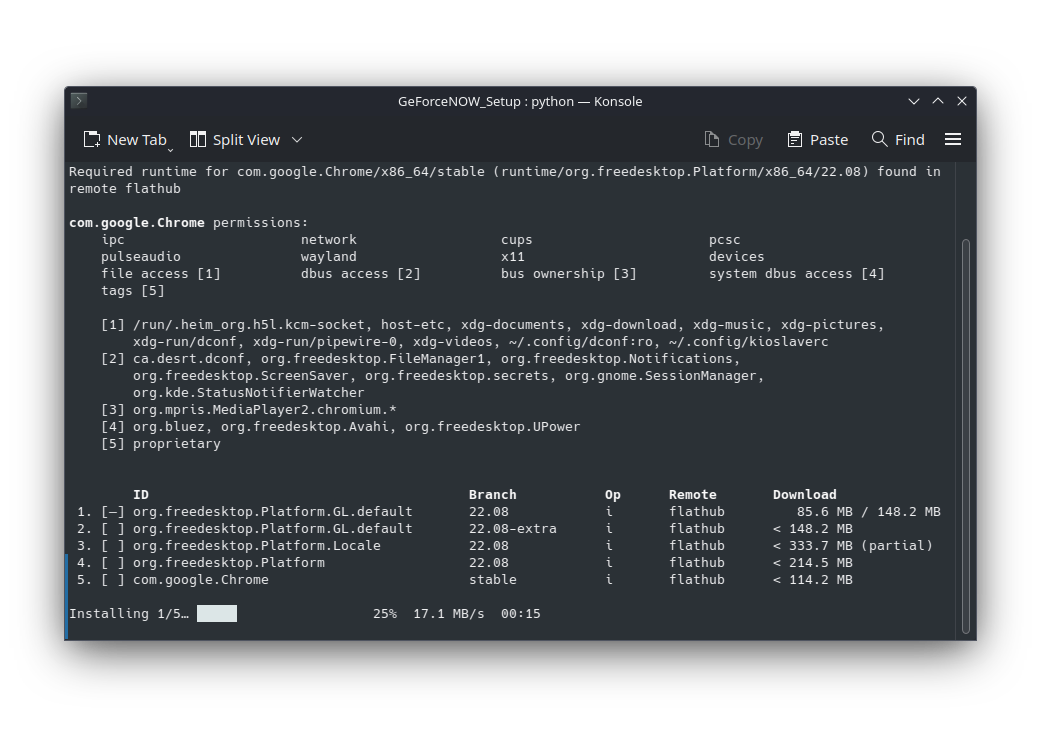Click the terminal vertical scrollbar
Viewport: 1041px width, 751px height.
point(966,436)
